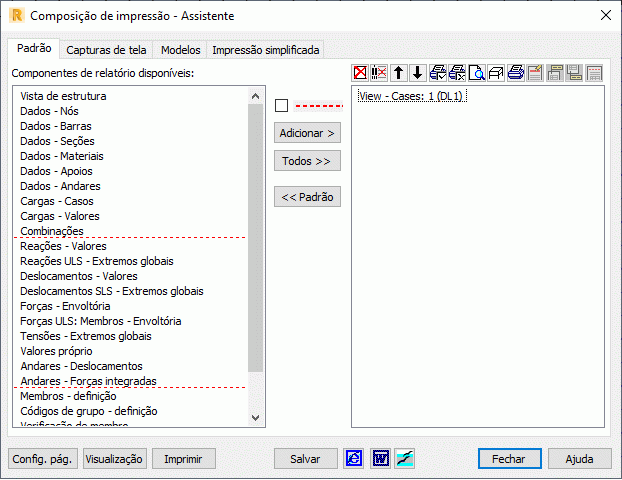Select 'Tensões - Extremos globais' component
This screenshot has width=622, height=480.
86,336
